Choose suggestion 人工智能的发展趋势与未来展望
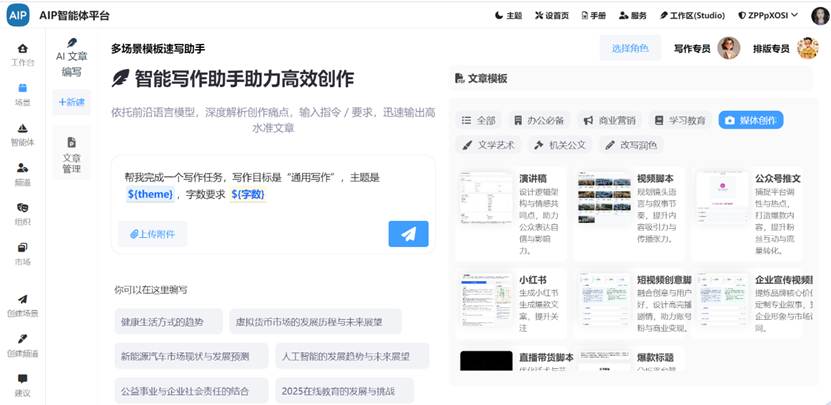Image resolution: width=831 pixels, height=405 pixels. (x=352, y=356)
